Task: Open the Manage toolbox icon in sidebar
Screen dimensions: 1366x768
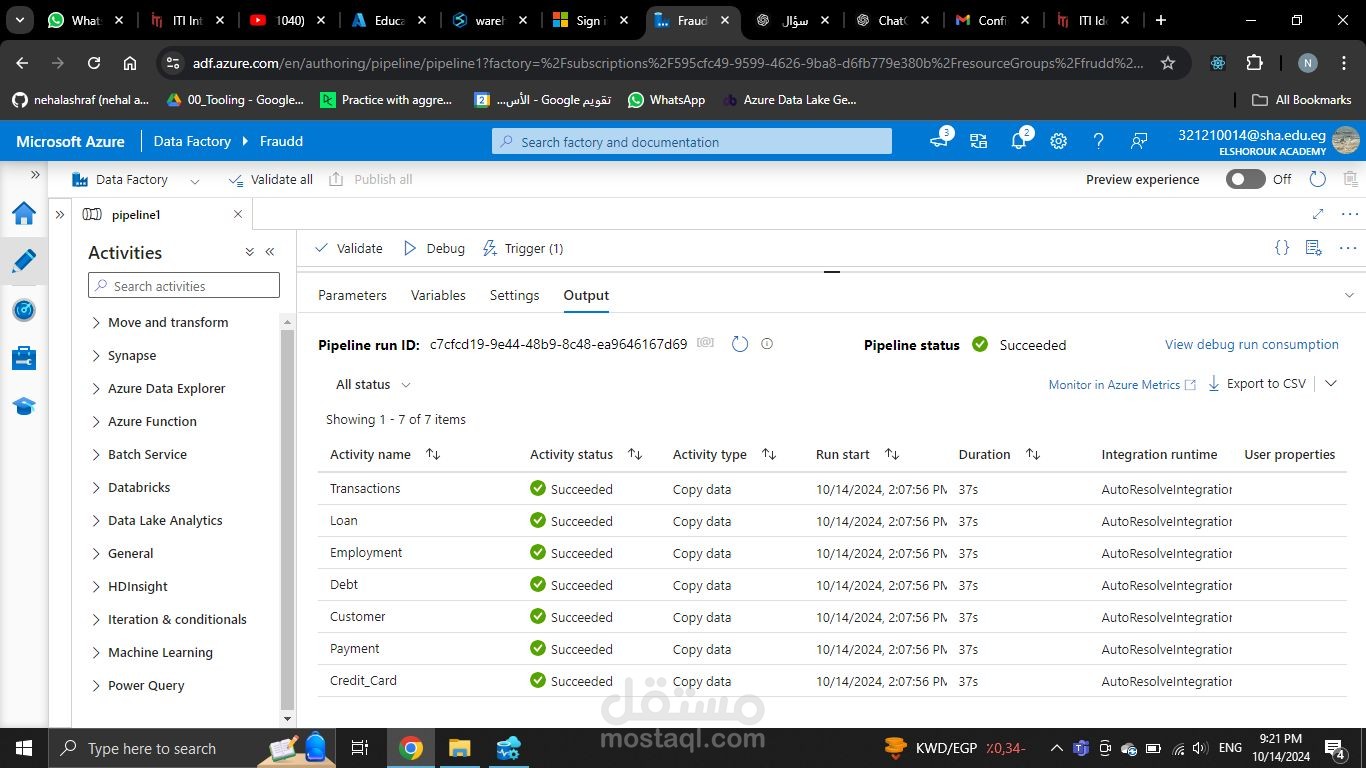Action: (x=24, y=358)
